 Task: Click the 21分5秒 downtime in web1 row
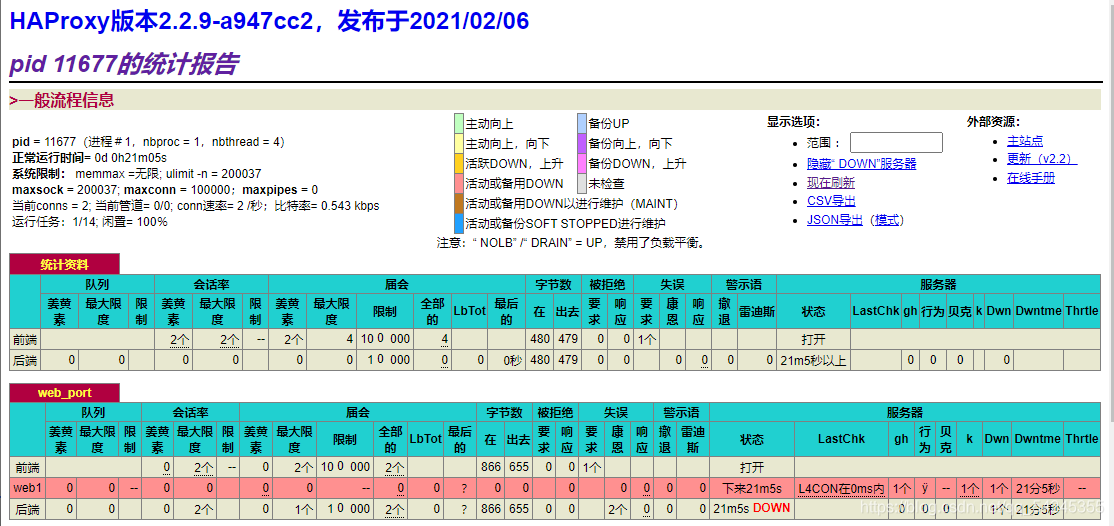[1037, 488]
